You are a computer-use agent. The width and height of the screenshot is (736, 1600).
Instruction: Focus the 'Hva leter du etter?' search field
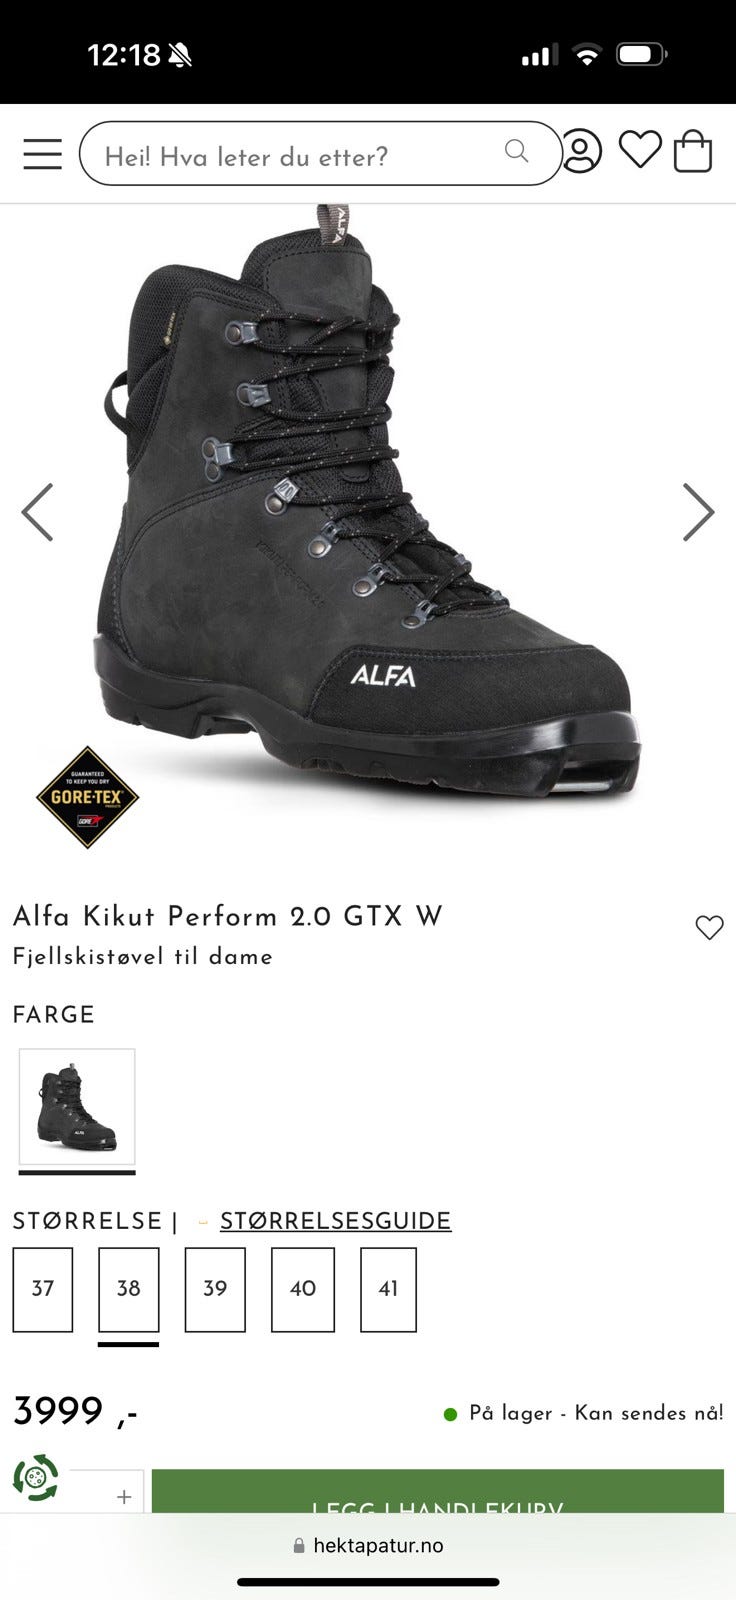[x=321, y=153]
